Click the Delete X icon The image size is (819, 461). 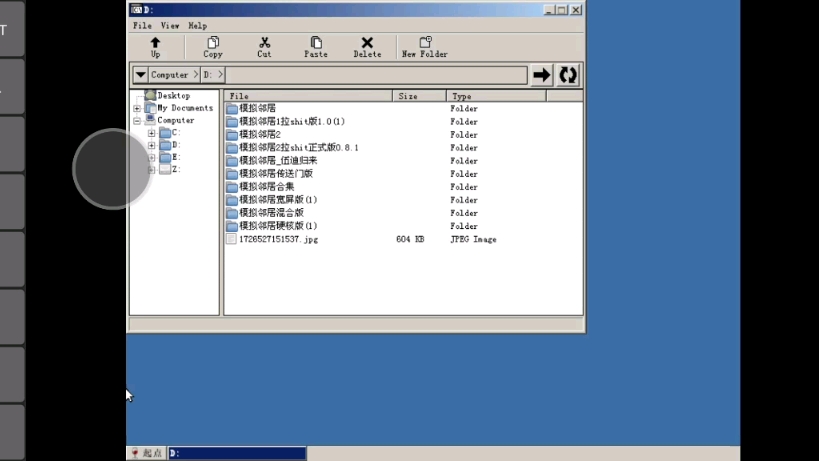(x=367, y=42)
